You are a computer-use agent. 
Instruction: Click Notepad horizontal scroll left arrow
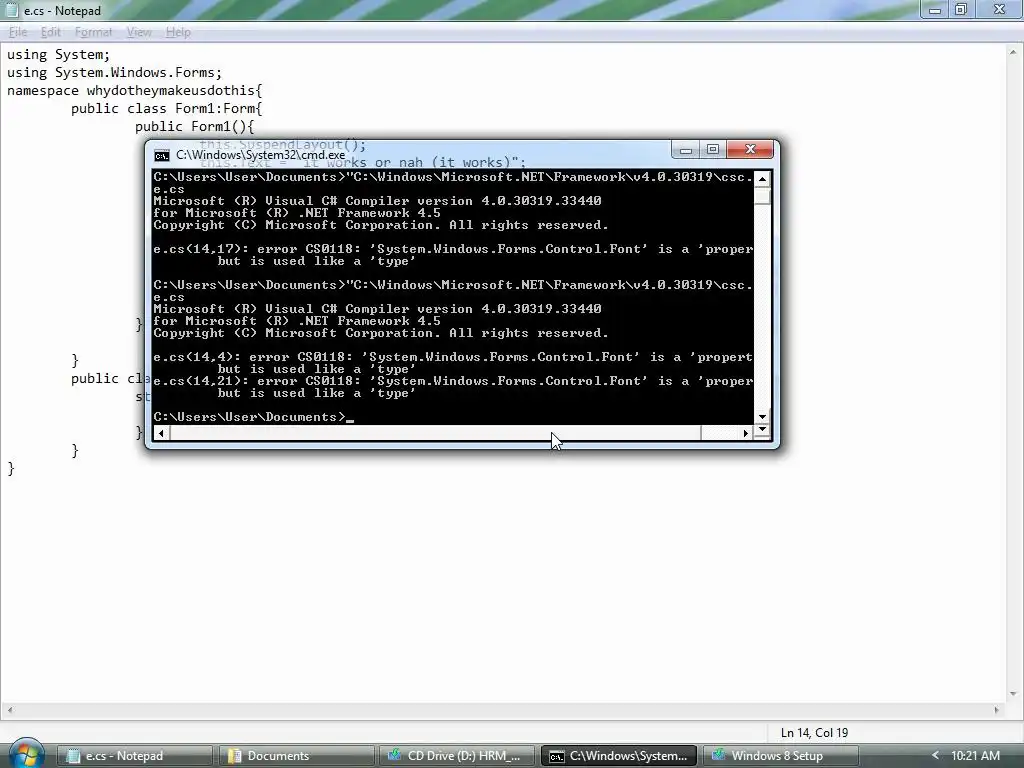(9, 710)
